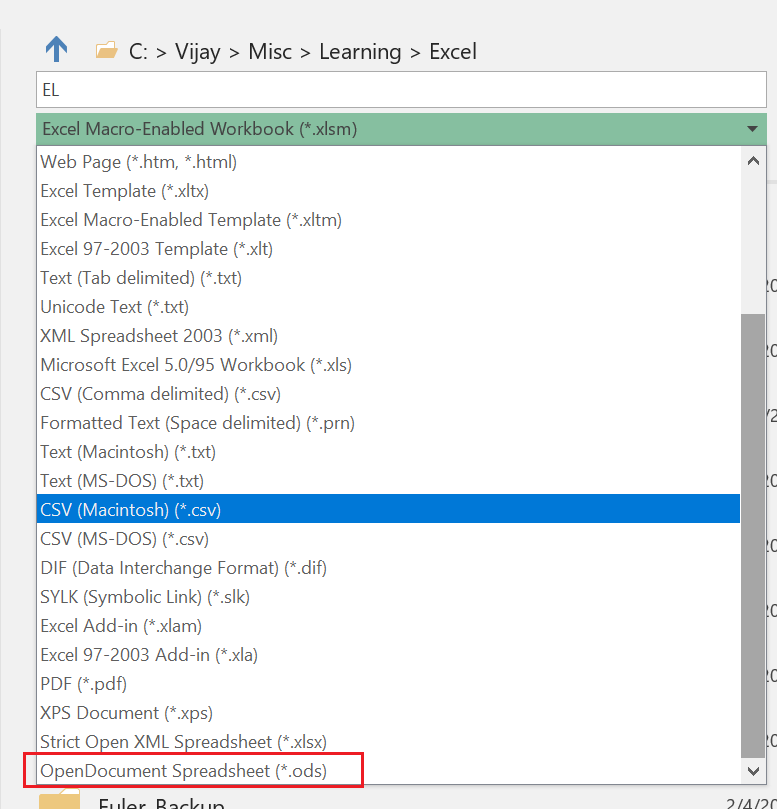Pick XML Spreadsheet 2003 (*.xml)
The height and width of the screenshot is (809, 777).
click(x=388, y=336)
